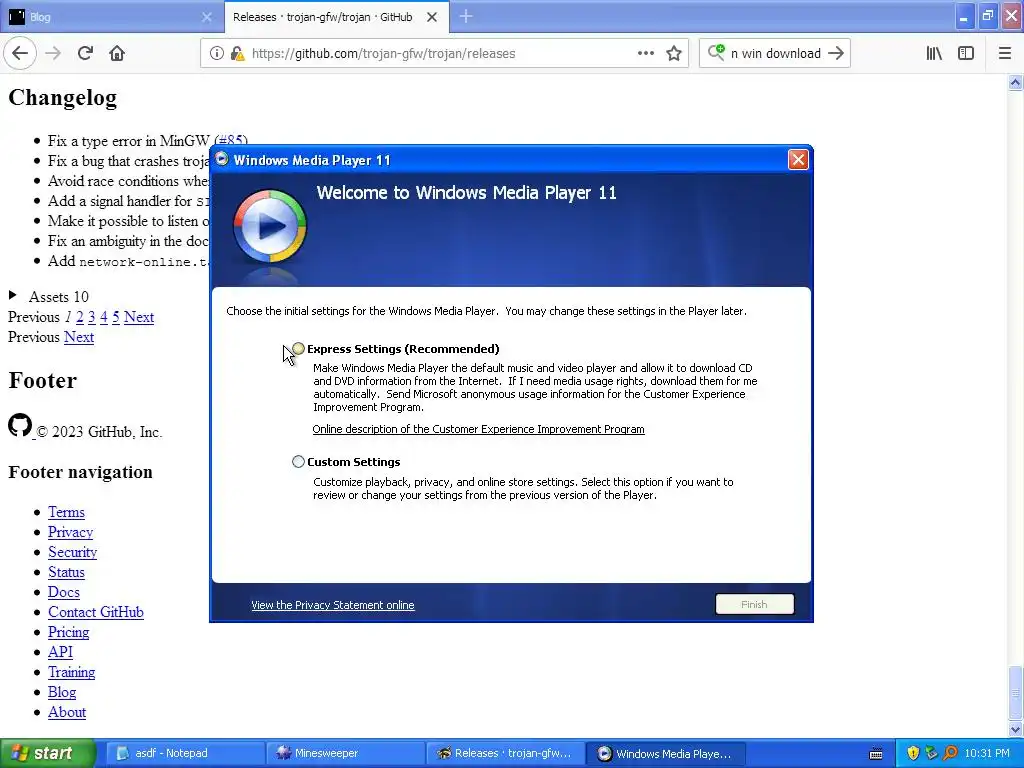1024x768 pixels.
Task: Click the vertical scrollbar thumb
Action: pyautogui.click(x=1015, y=692)
